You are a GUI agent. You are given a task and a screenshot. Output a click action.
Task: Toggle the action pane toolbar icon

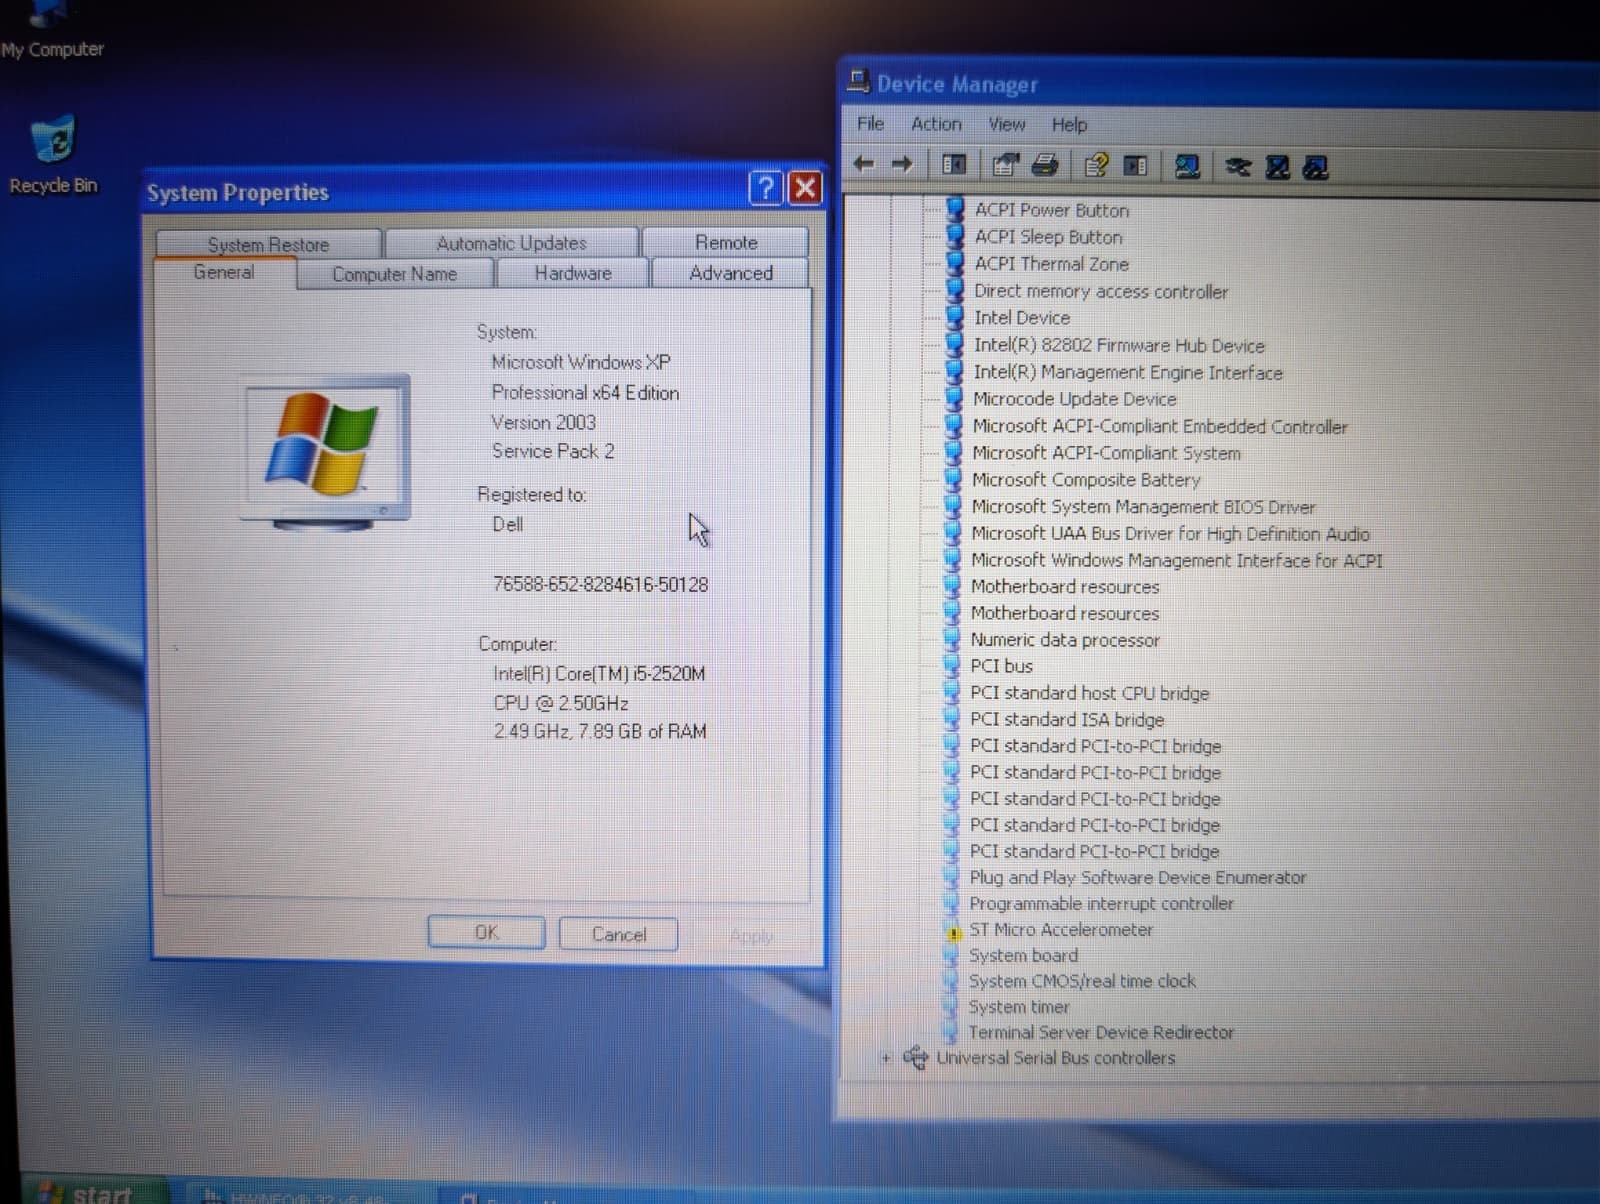1136,166
